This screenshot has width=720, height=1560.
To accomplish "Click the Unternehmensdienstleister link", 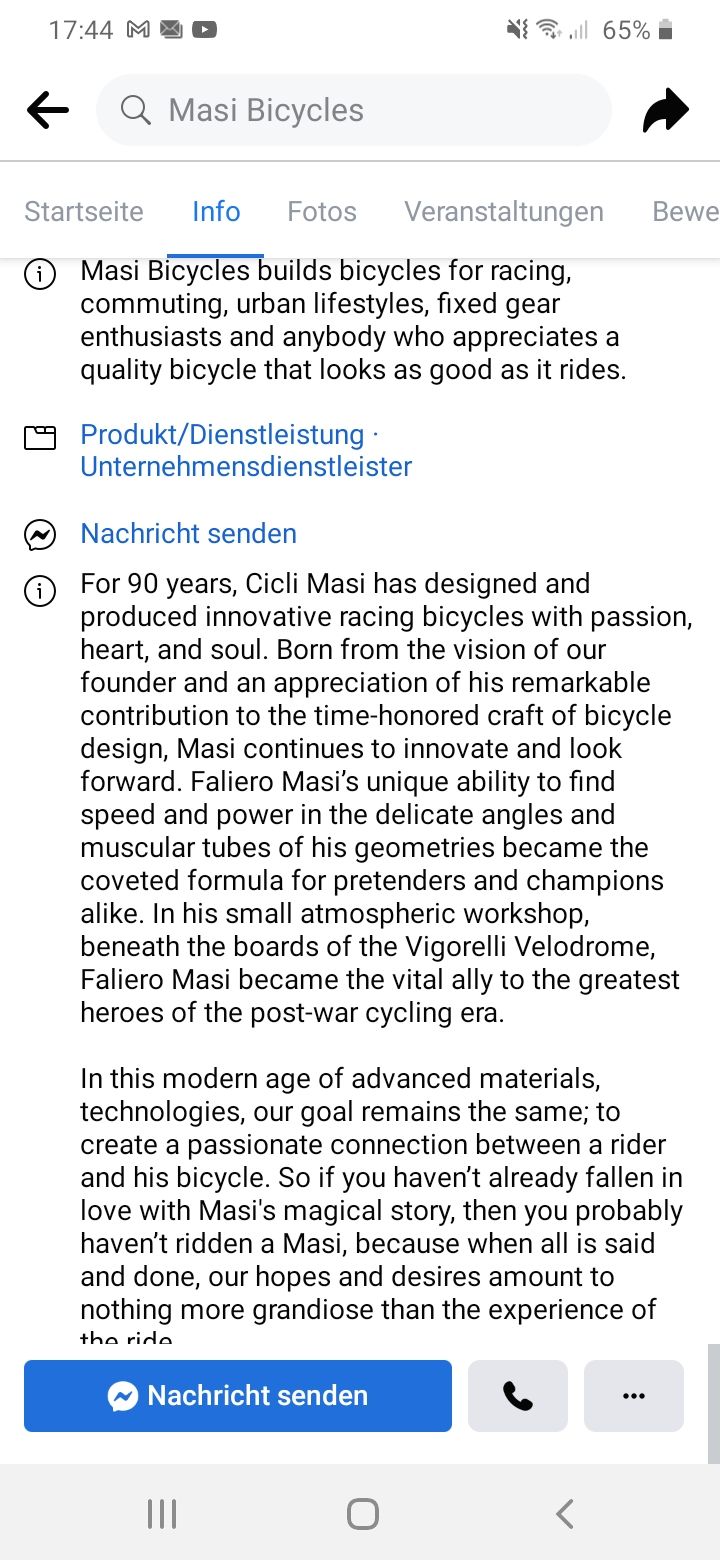I will tap(246, 467).
